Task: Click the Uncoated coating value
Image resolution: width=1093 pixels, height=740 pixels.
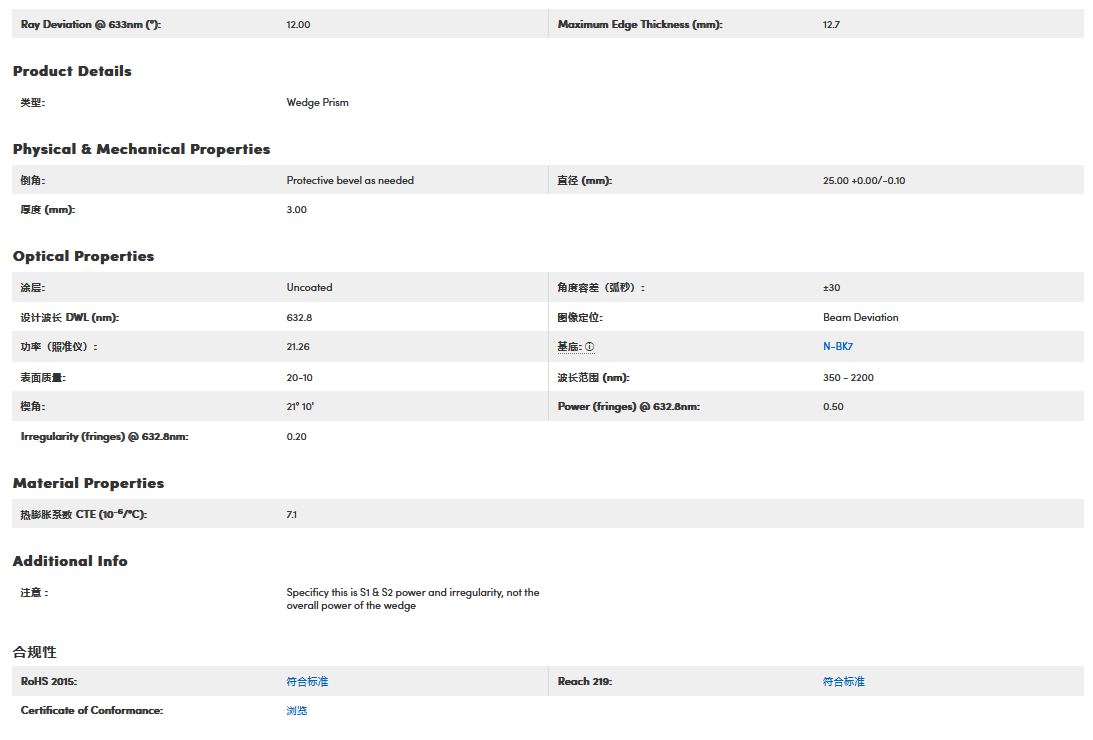Action: [x=309, y=287]
